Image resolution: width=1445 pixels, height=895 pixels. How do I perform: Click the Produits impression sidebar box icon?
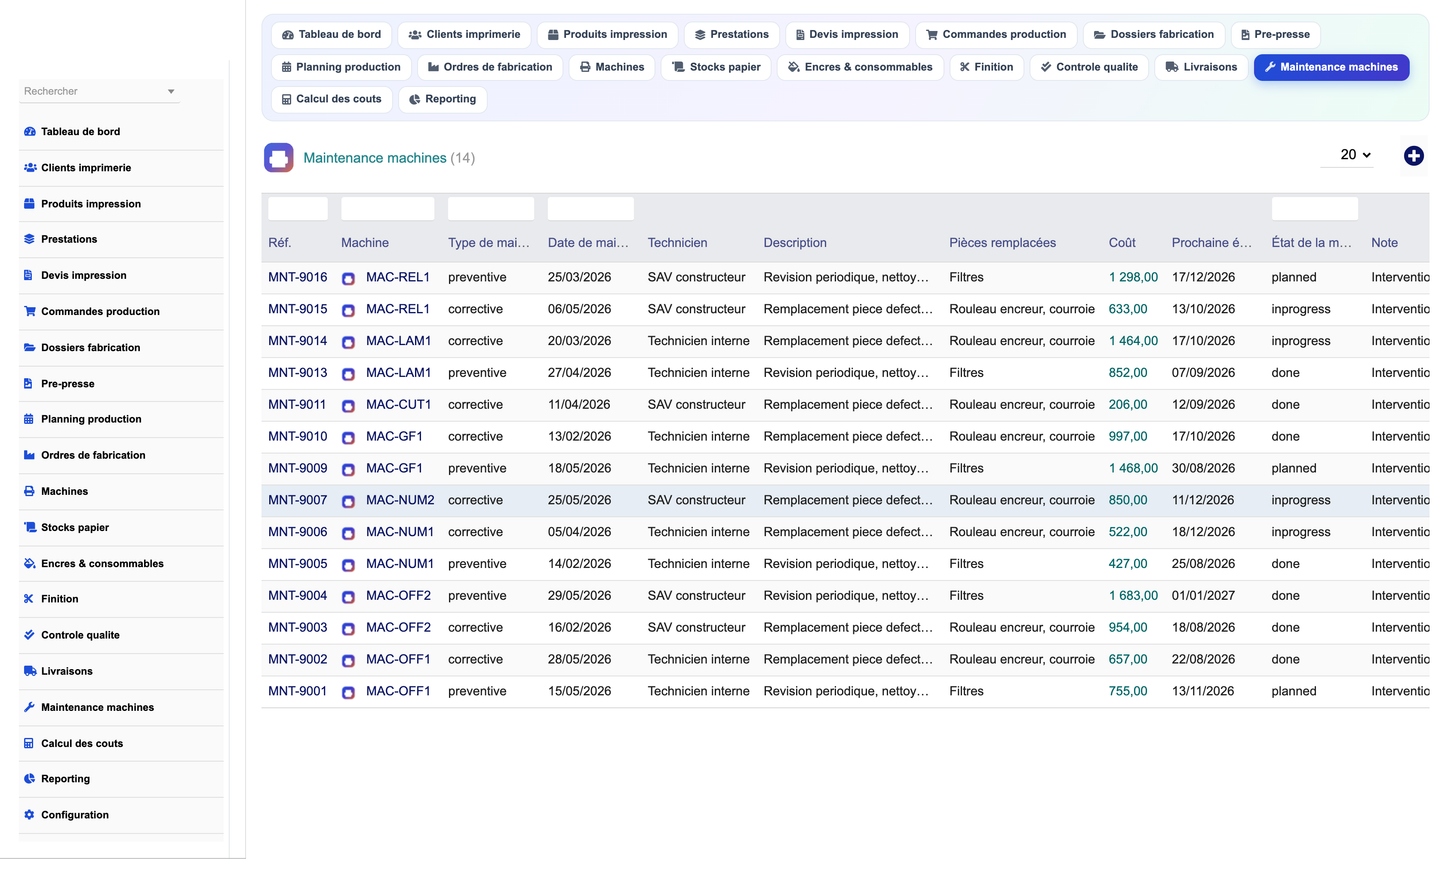coord(30,204)
